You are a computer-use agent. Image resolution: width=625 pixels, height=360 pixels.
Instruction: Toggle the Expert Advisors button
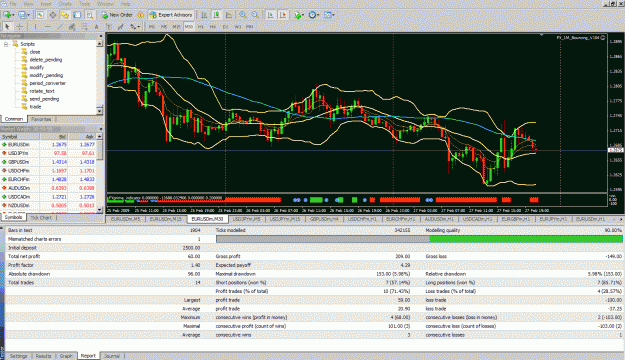click(x=171, y=15)
